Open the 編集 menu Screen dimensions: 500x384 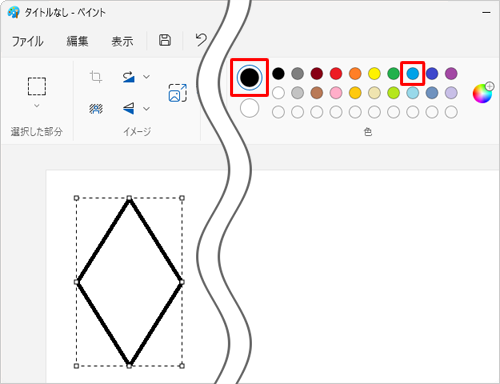tap(77, 41)
